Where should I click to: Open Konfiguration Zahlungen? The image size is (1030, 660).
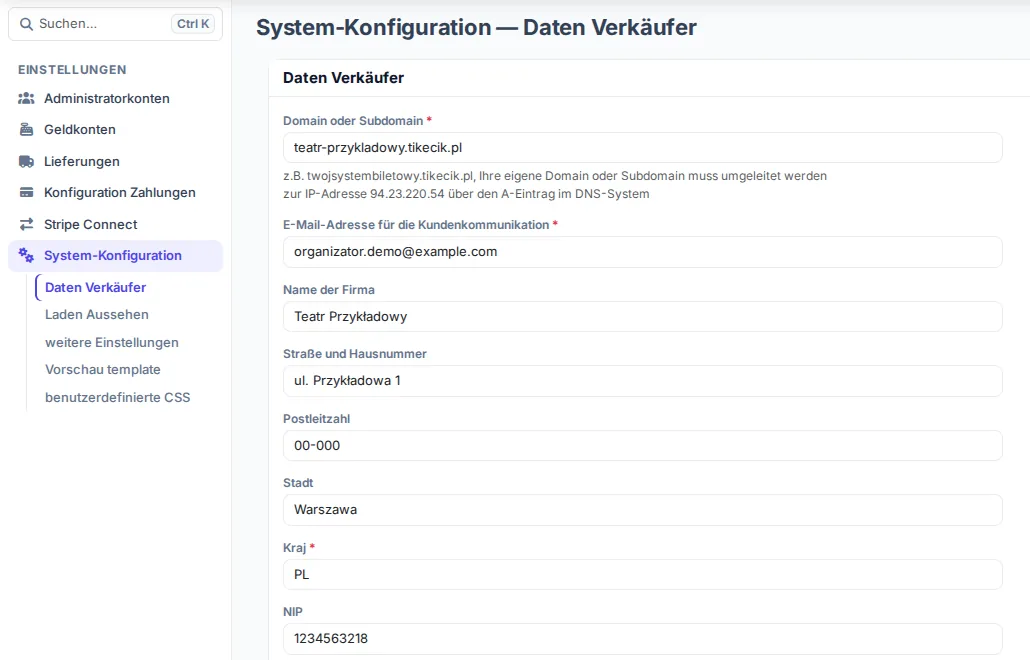[116, 192]
